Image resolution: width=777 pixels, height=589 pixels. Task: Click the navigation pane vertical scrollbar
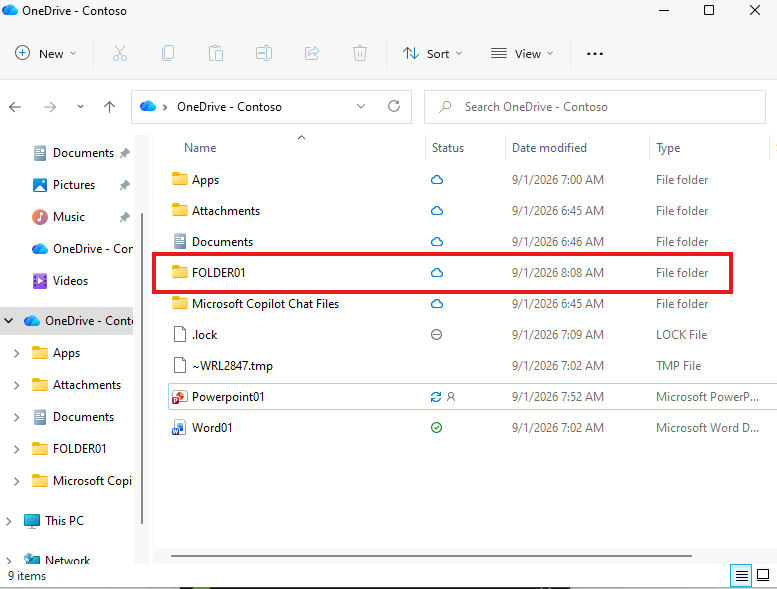point(142,368)
